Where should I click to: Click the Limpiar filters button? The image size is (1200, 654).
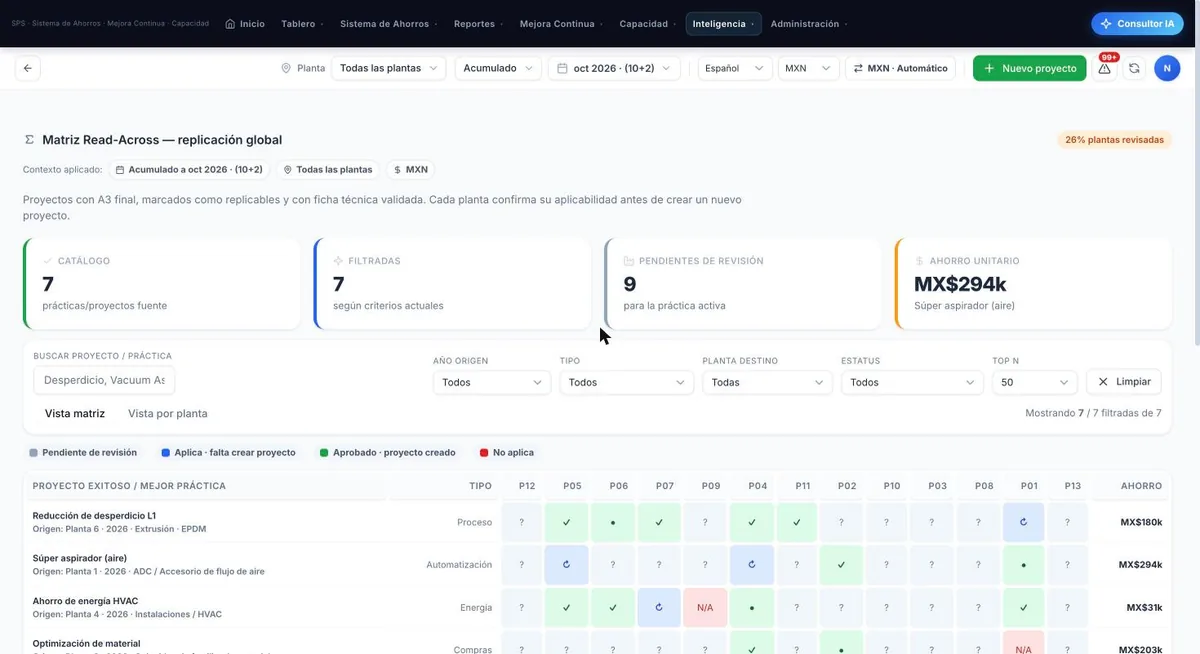coord(1124,382)
